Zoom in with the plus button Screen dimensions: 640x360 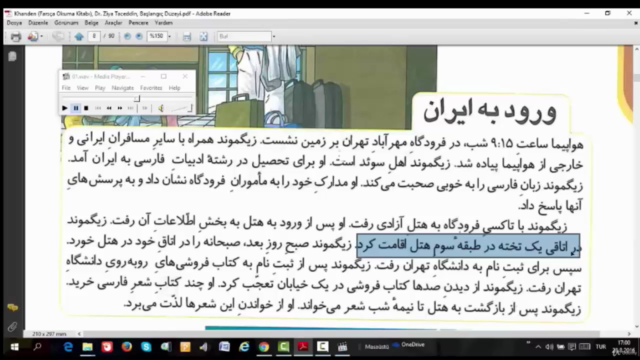click(139, 37)
